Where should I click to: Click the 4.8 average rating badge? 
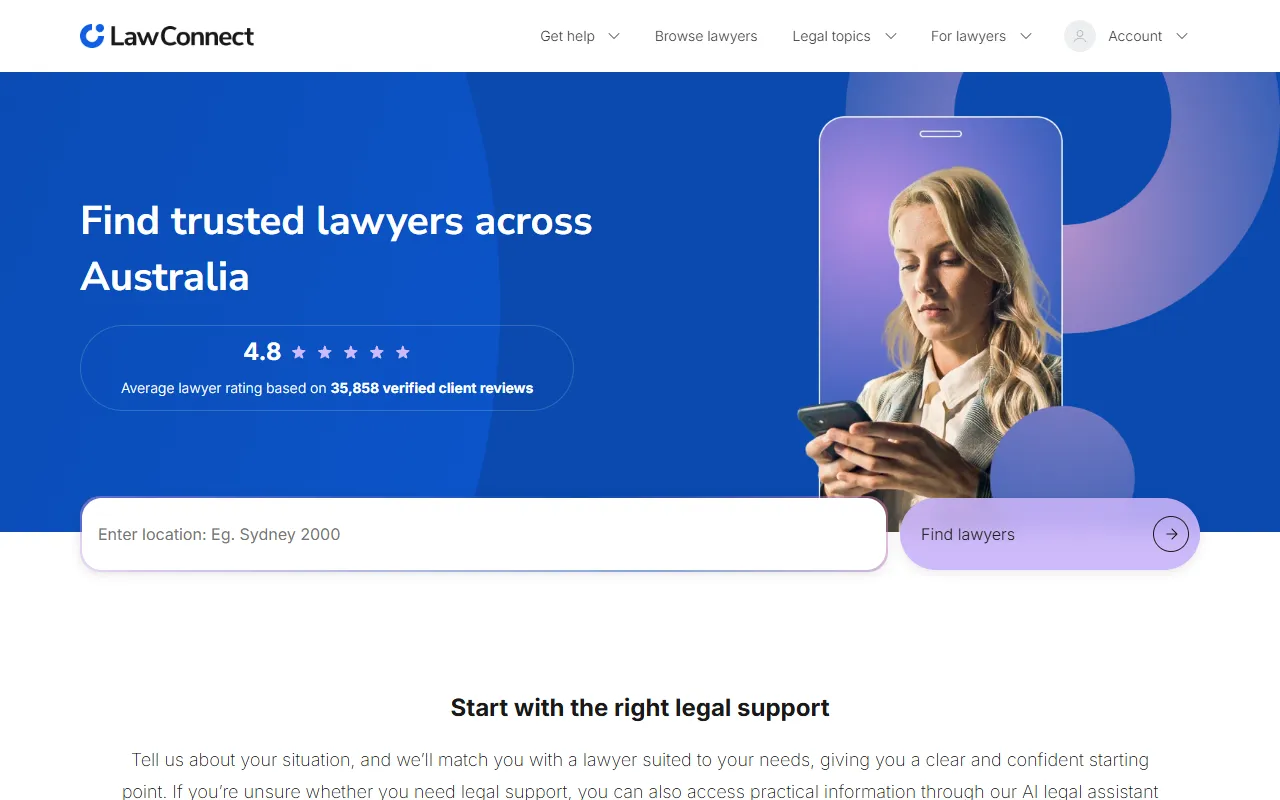327,368
